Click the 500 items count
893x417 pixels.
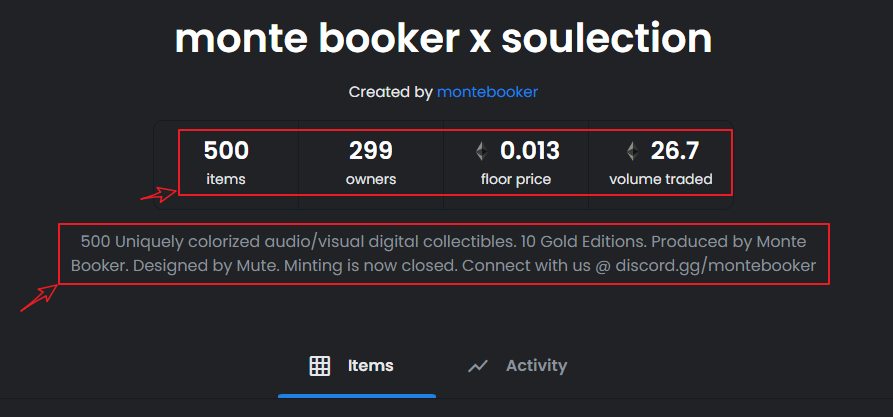pyautogui.click(x=226, y=151)
